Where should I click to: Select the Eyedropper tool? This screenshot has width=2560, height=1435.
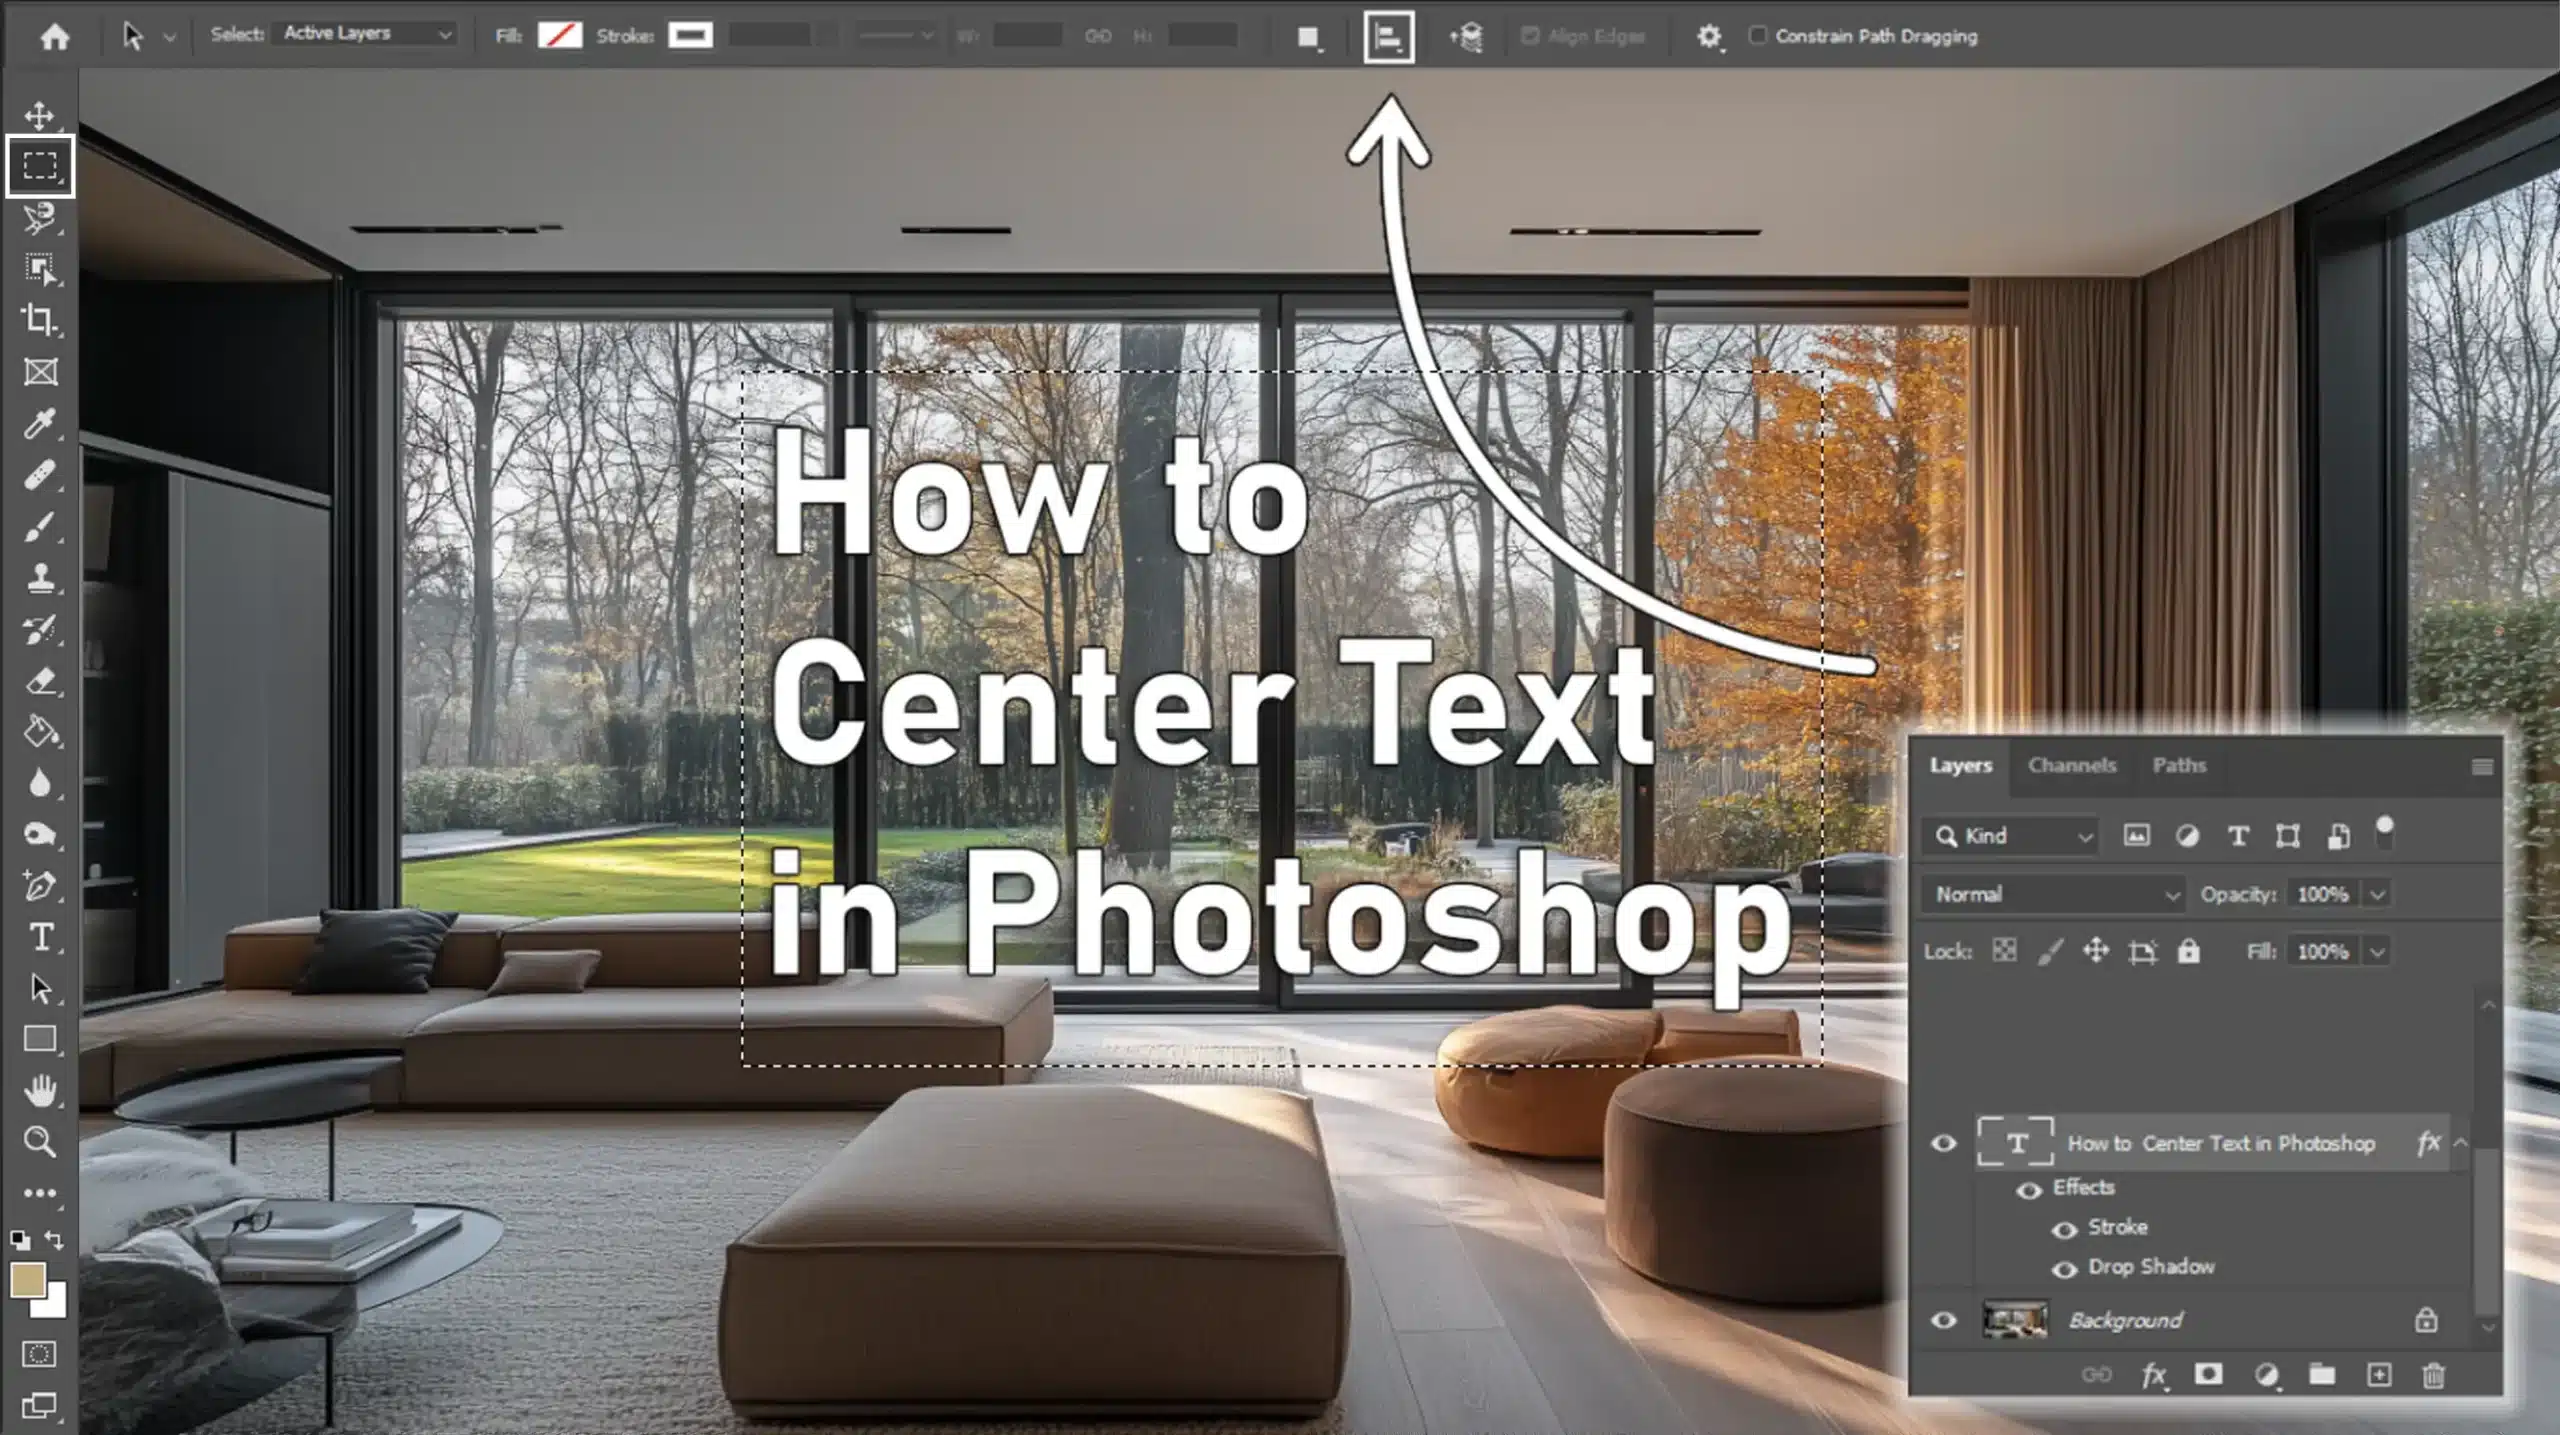click(40, 423)
